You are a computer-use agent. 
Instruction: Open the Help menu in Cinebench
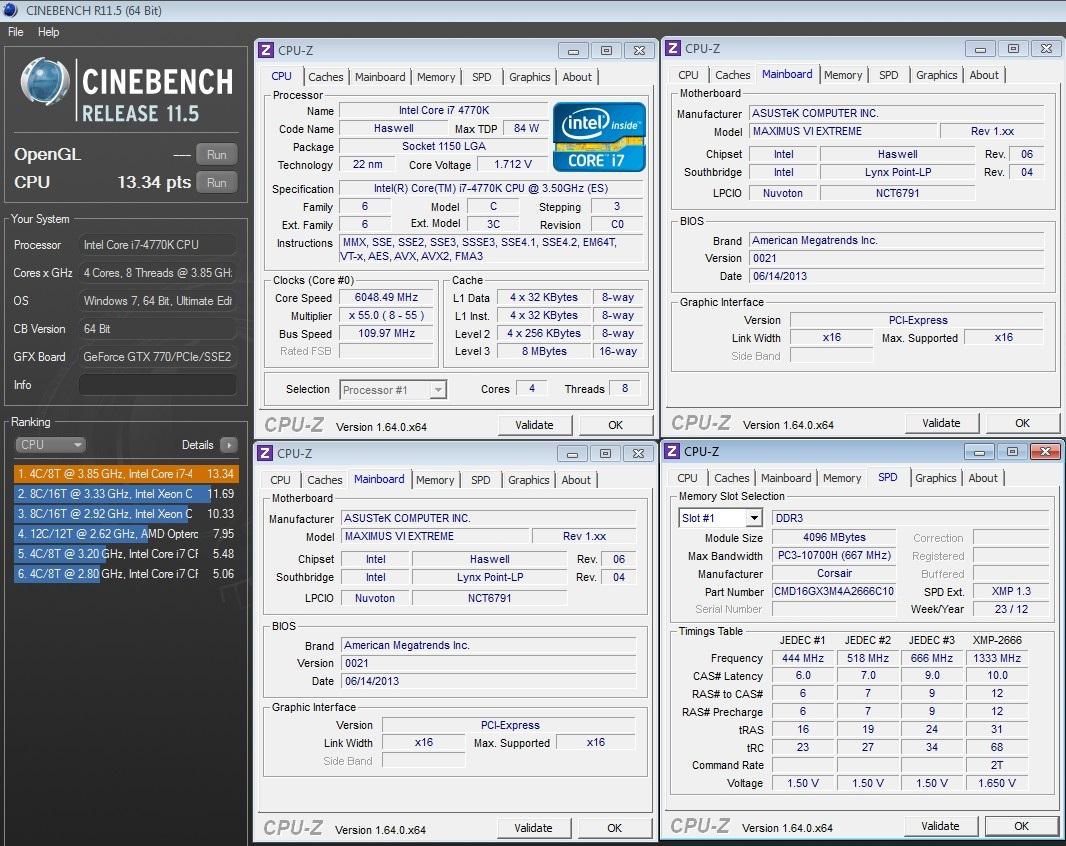(48, 31)
